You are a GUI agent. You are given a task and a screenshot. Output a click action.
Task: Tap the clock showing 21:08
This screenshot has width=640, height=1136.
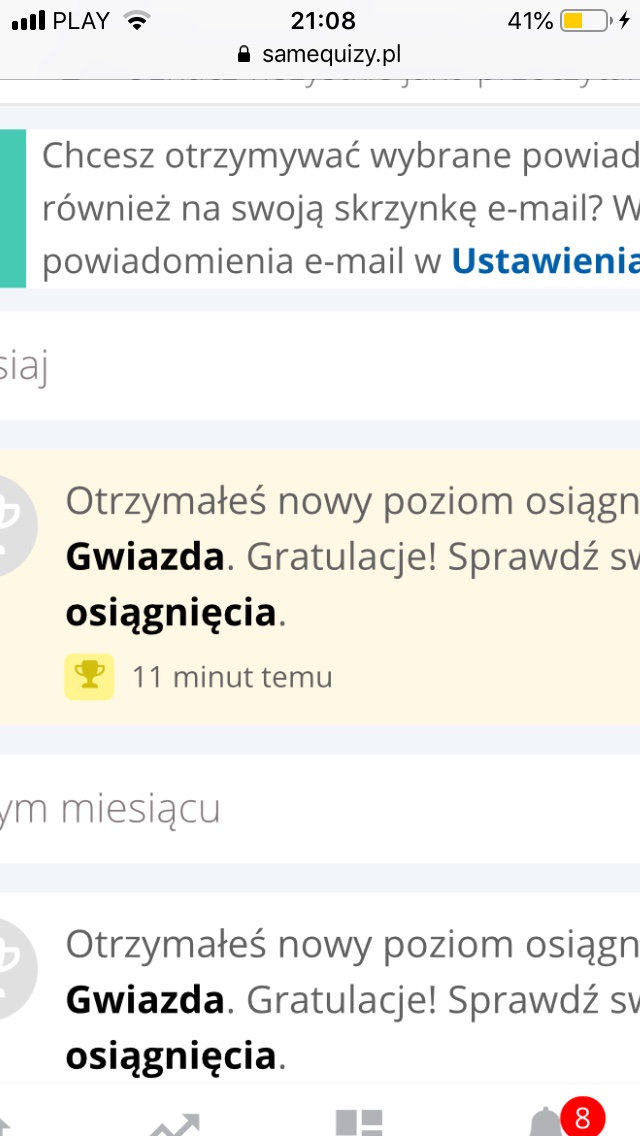click(x=322, y=21)
